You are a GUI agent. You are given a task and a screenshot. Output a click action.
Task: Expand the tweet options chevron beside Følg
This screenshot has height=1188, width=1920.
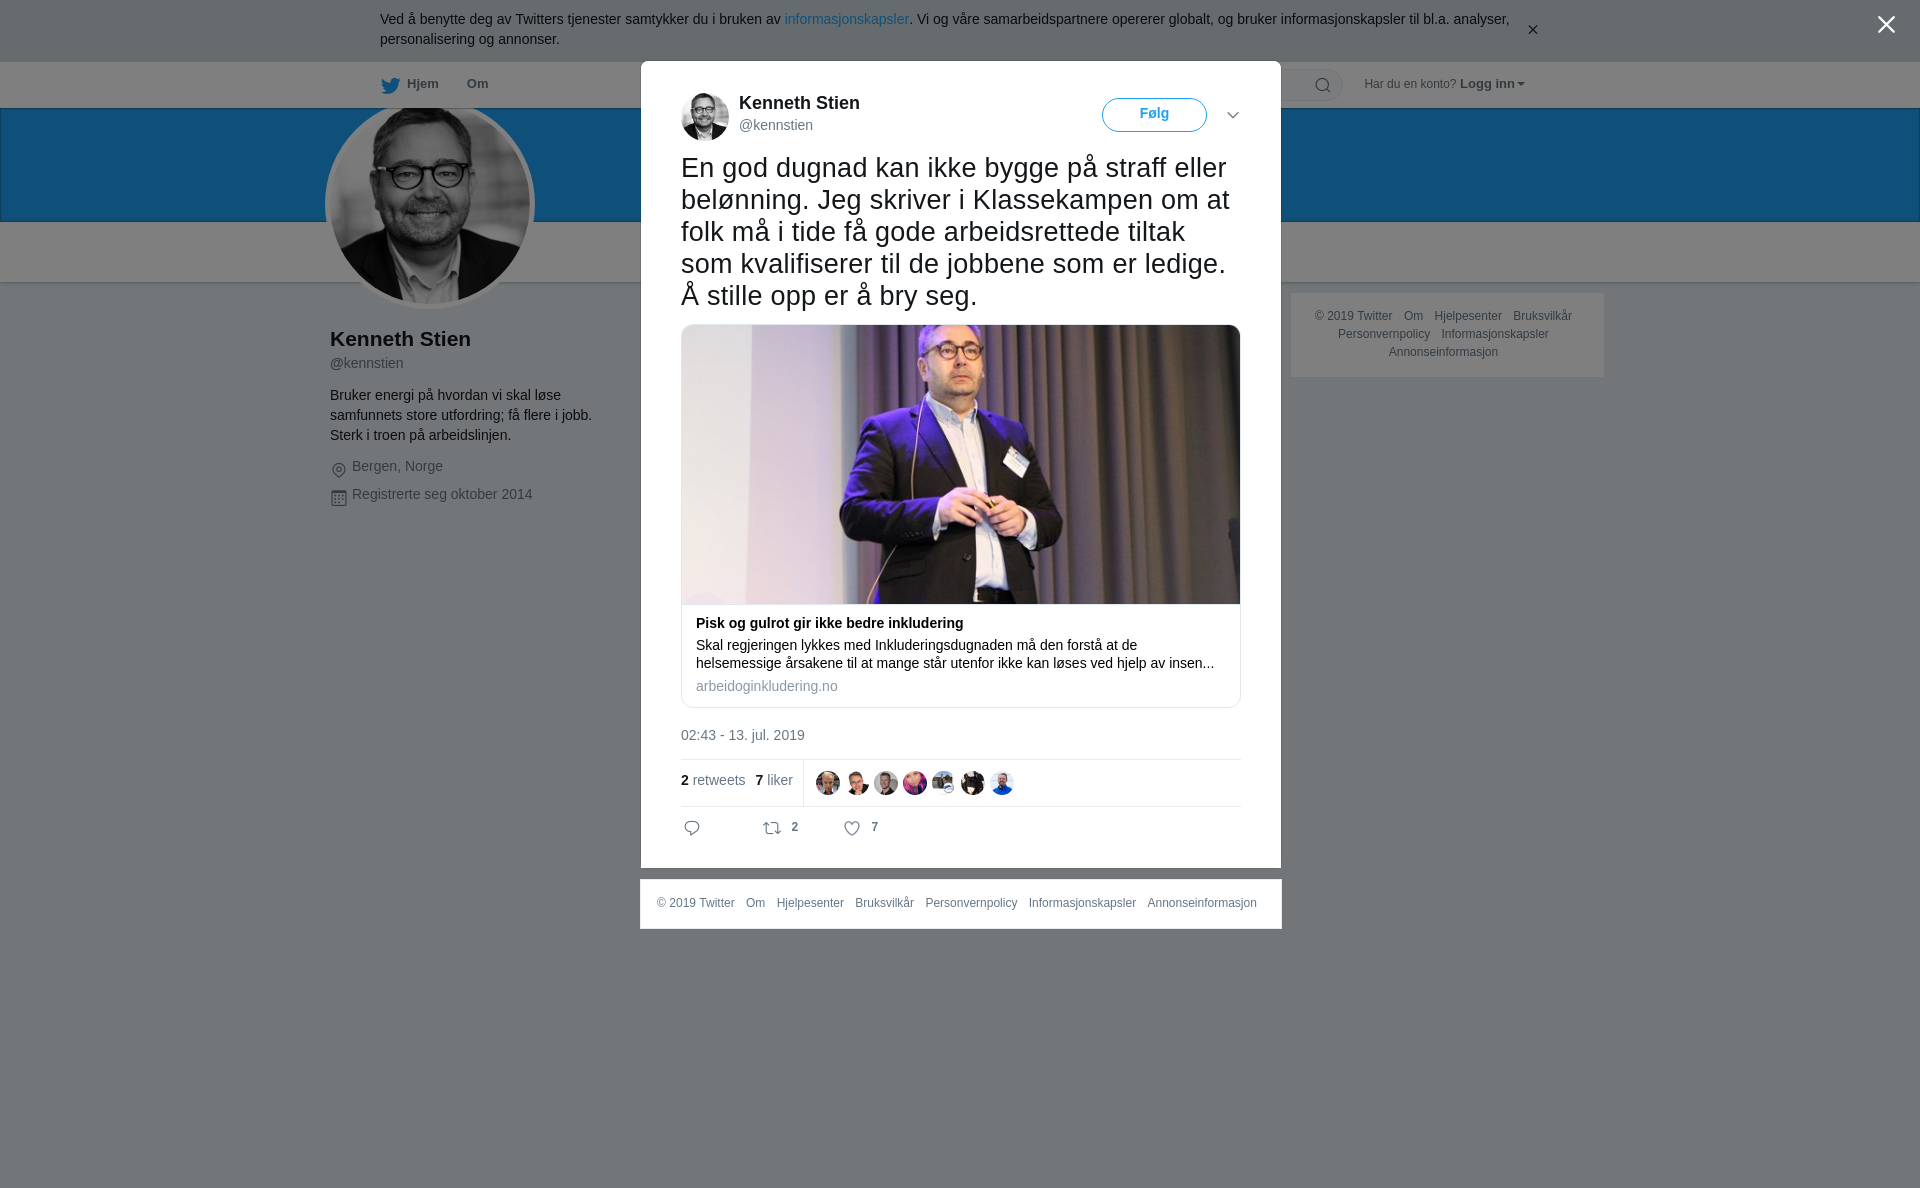(1233, 115)
